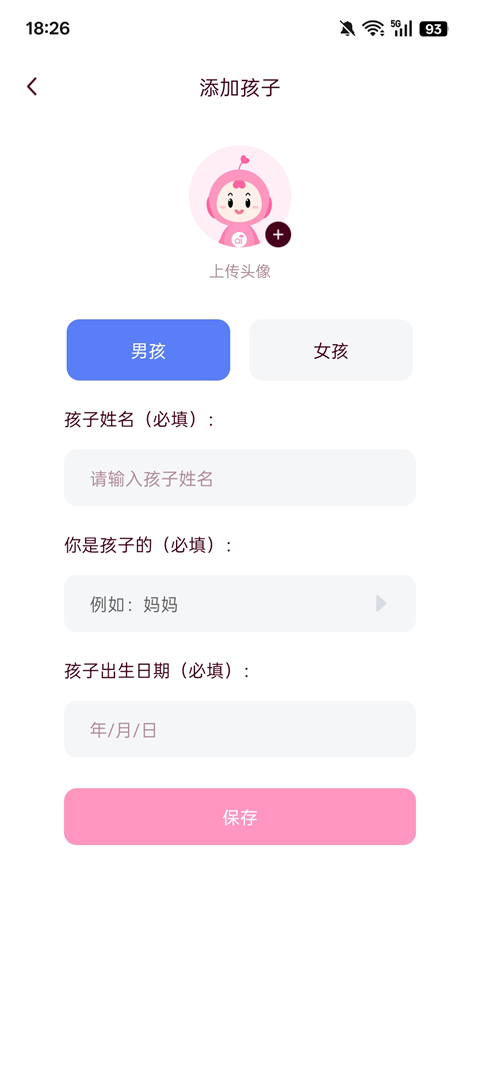Image resolution: width=480 pixels, height=1072 pixels.
Task: Focus the 请输入孩子姓名 input field
Action: pyautogui.click(x=240, y=478)
